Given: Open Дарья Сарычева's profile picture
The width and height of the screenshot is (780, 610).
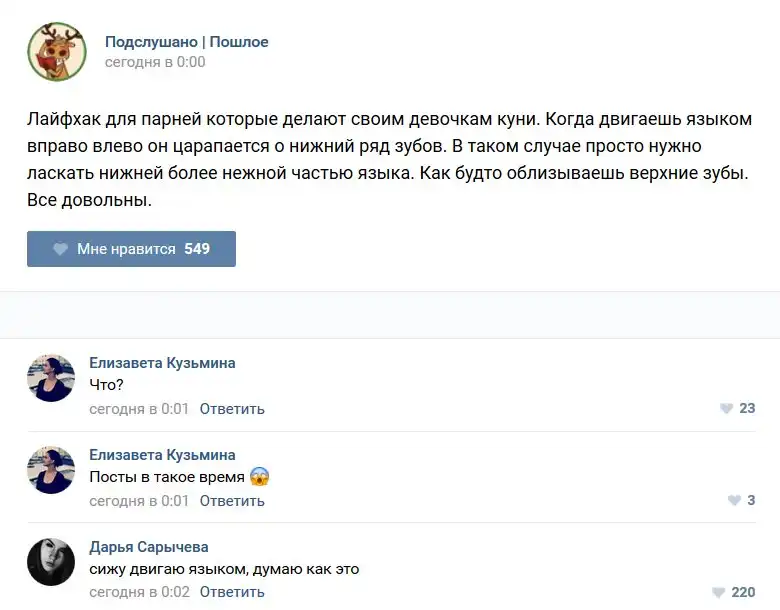Looking at the screenshot, I should click(x=51, y=562).
